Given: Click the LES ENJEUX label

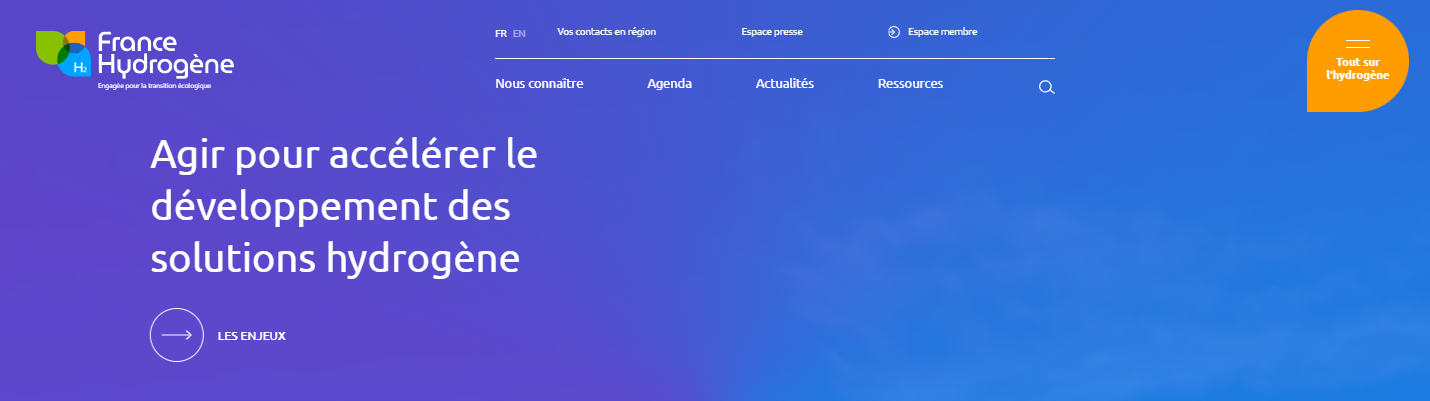Looking at the screenshot, I should [252, 336].
